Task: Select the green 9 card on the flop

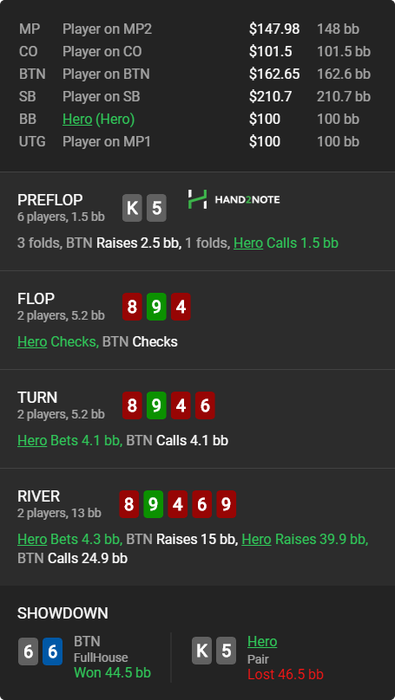Action: (157, 307)
